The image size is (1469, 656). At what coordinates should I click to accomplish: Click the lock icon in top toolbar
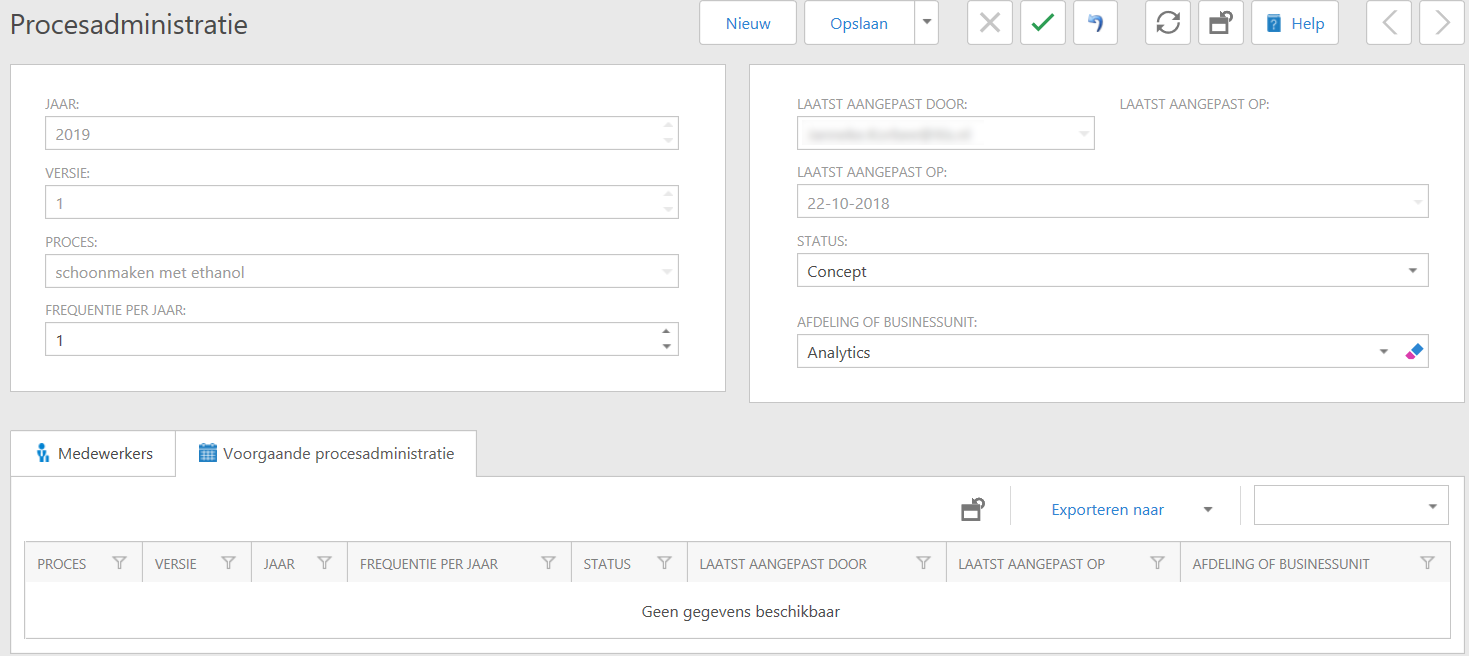(x=1220, y=23)
